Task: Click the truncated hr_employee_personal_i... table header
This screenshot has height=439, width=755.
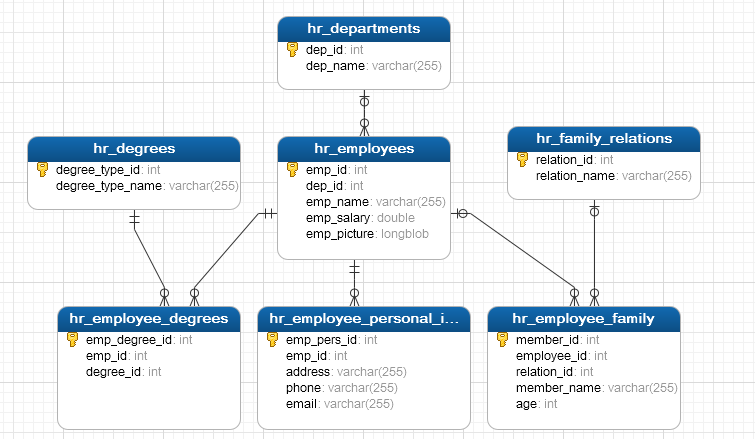Action: coord(364,319)
